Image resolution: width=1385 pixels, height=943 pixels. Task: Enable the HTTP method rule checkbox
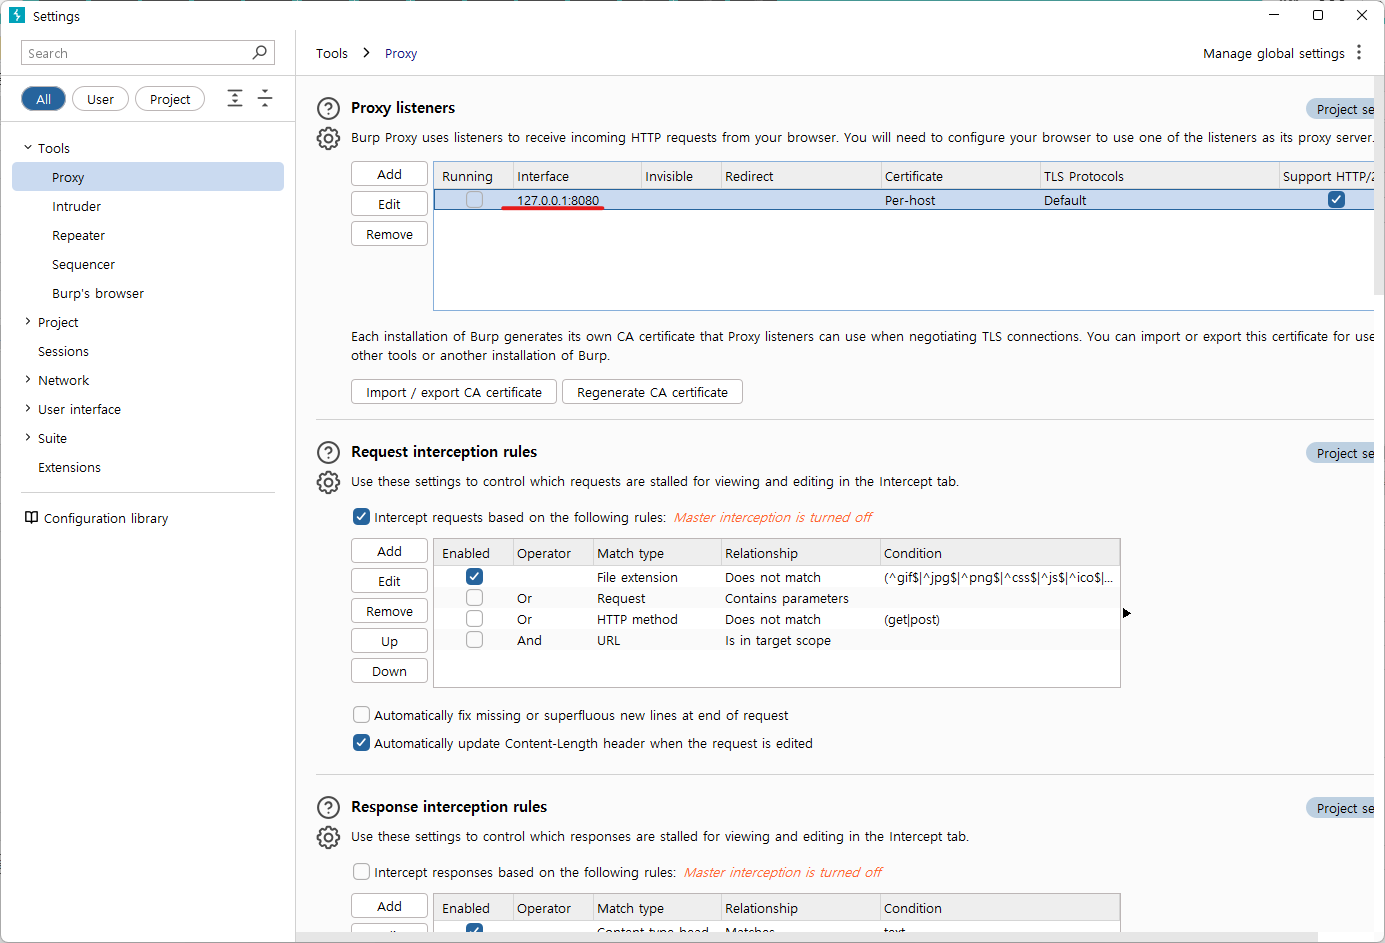pos(474,619)
